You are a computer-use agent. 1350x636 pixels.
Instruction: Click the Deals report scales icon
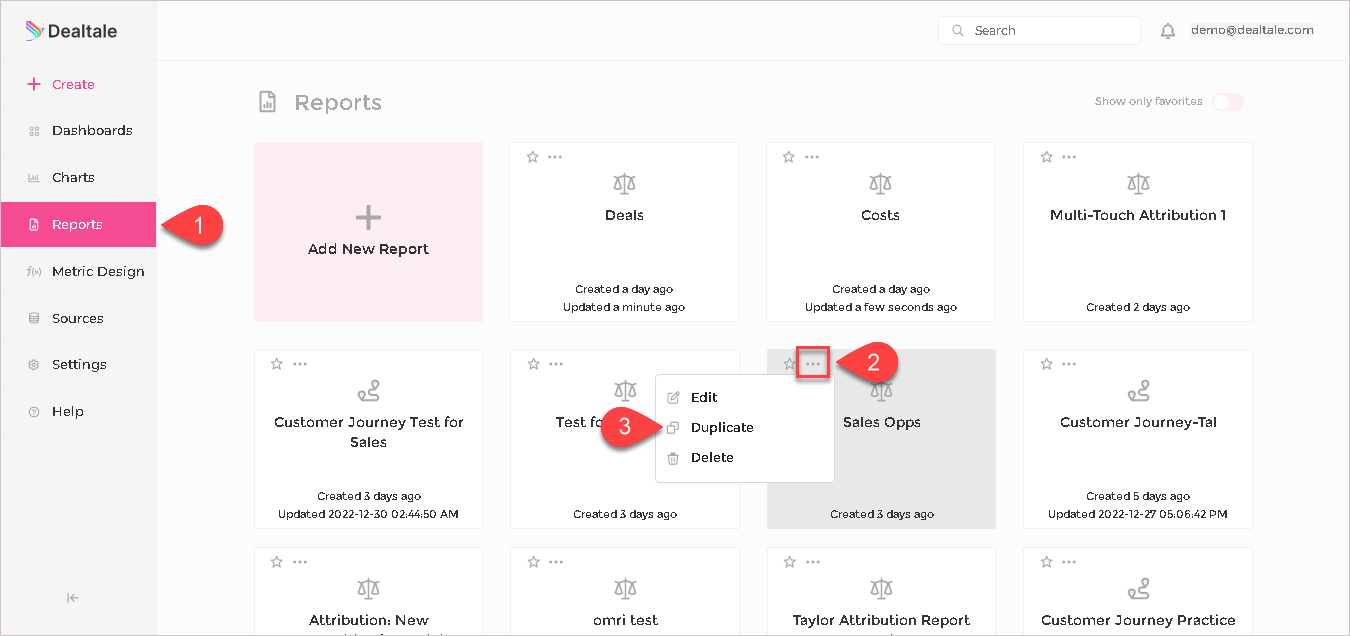coord(624,183)
